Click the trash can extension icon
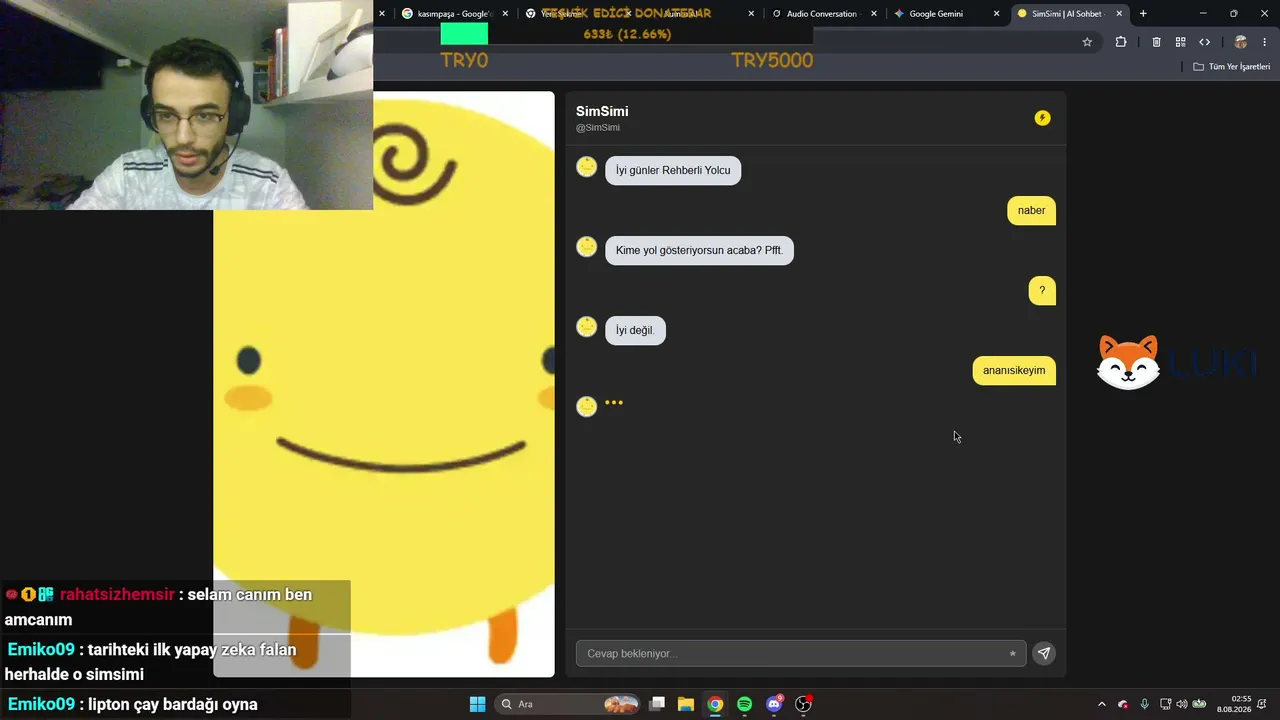This screenshot has width=1280, height=720. [x=1156, y=42]
